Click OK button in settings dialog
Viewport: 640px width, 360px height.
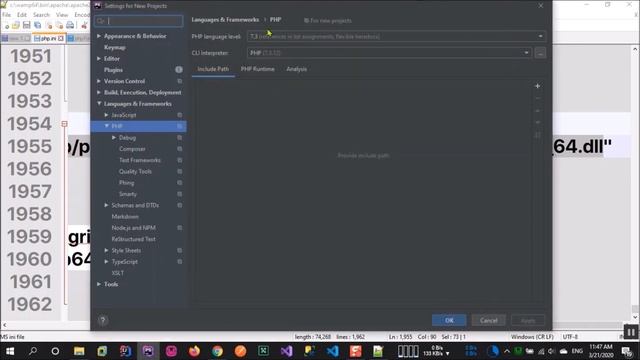click(x=449, y=320)
